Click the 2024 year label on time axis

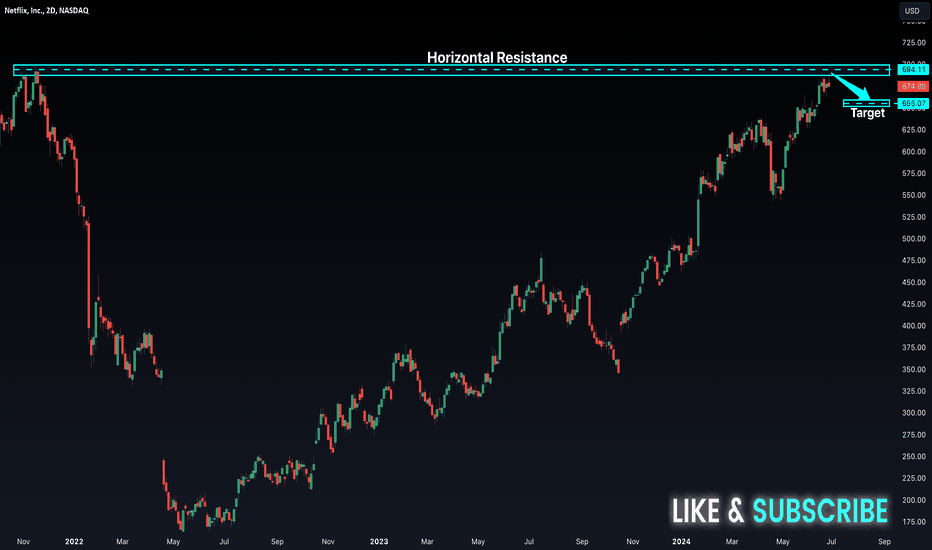pos(681,542)
